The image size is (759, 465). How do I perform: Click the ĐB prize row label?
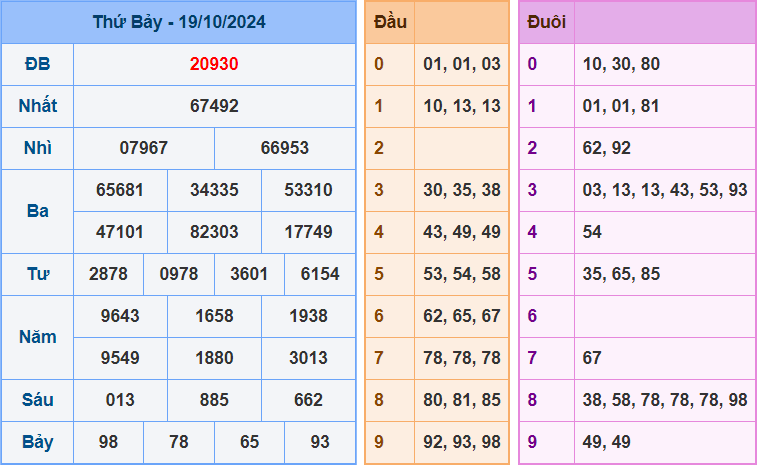(37, 64)
